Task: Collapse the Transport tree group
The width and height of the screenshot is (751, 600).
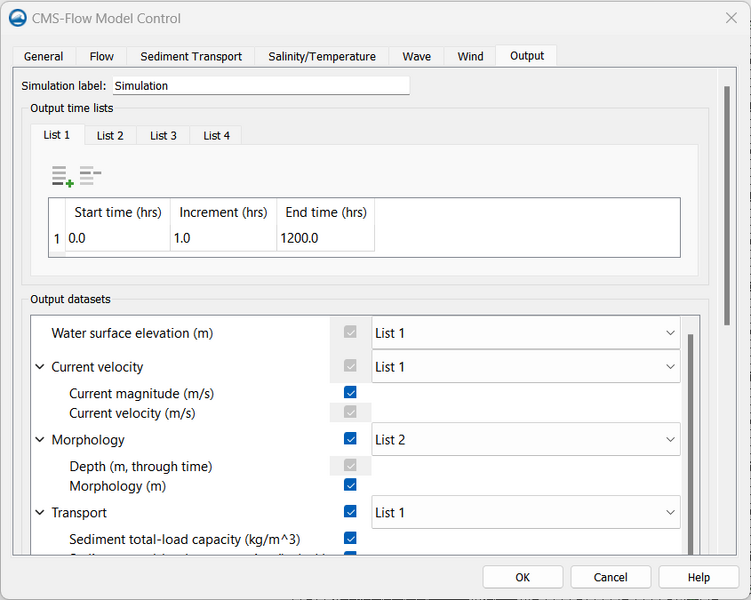Action: 40,512
